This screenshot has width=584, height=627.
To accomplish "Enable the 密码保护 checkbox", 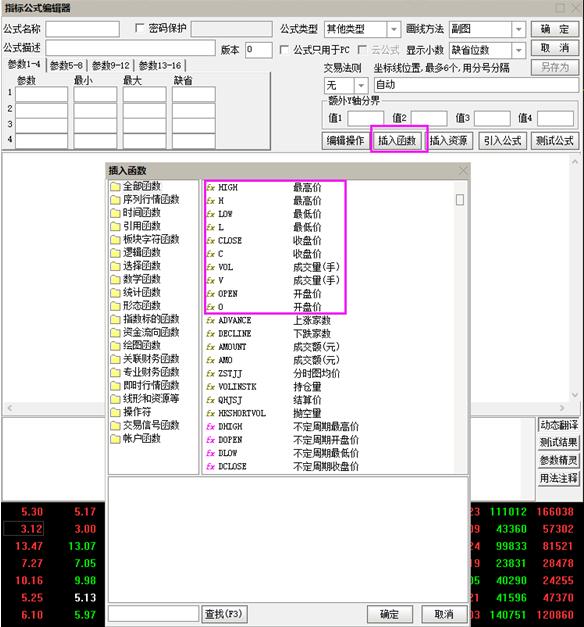I will [x=140, y=28].
